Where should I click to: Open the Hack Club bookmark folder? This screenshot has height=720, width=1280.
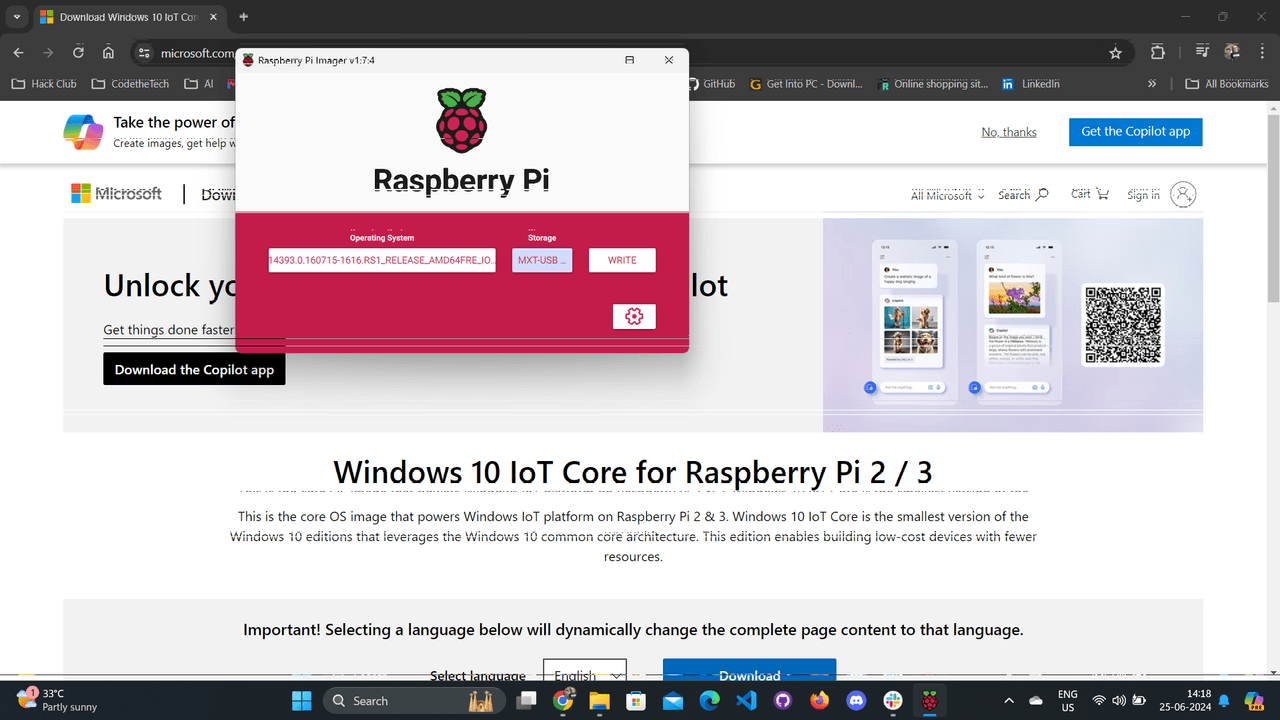coord(44,84)
